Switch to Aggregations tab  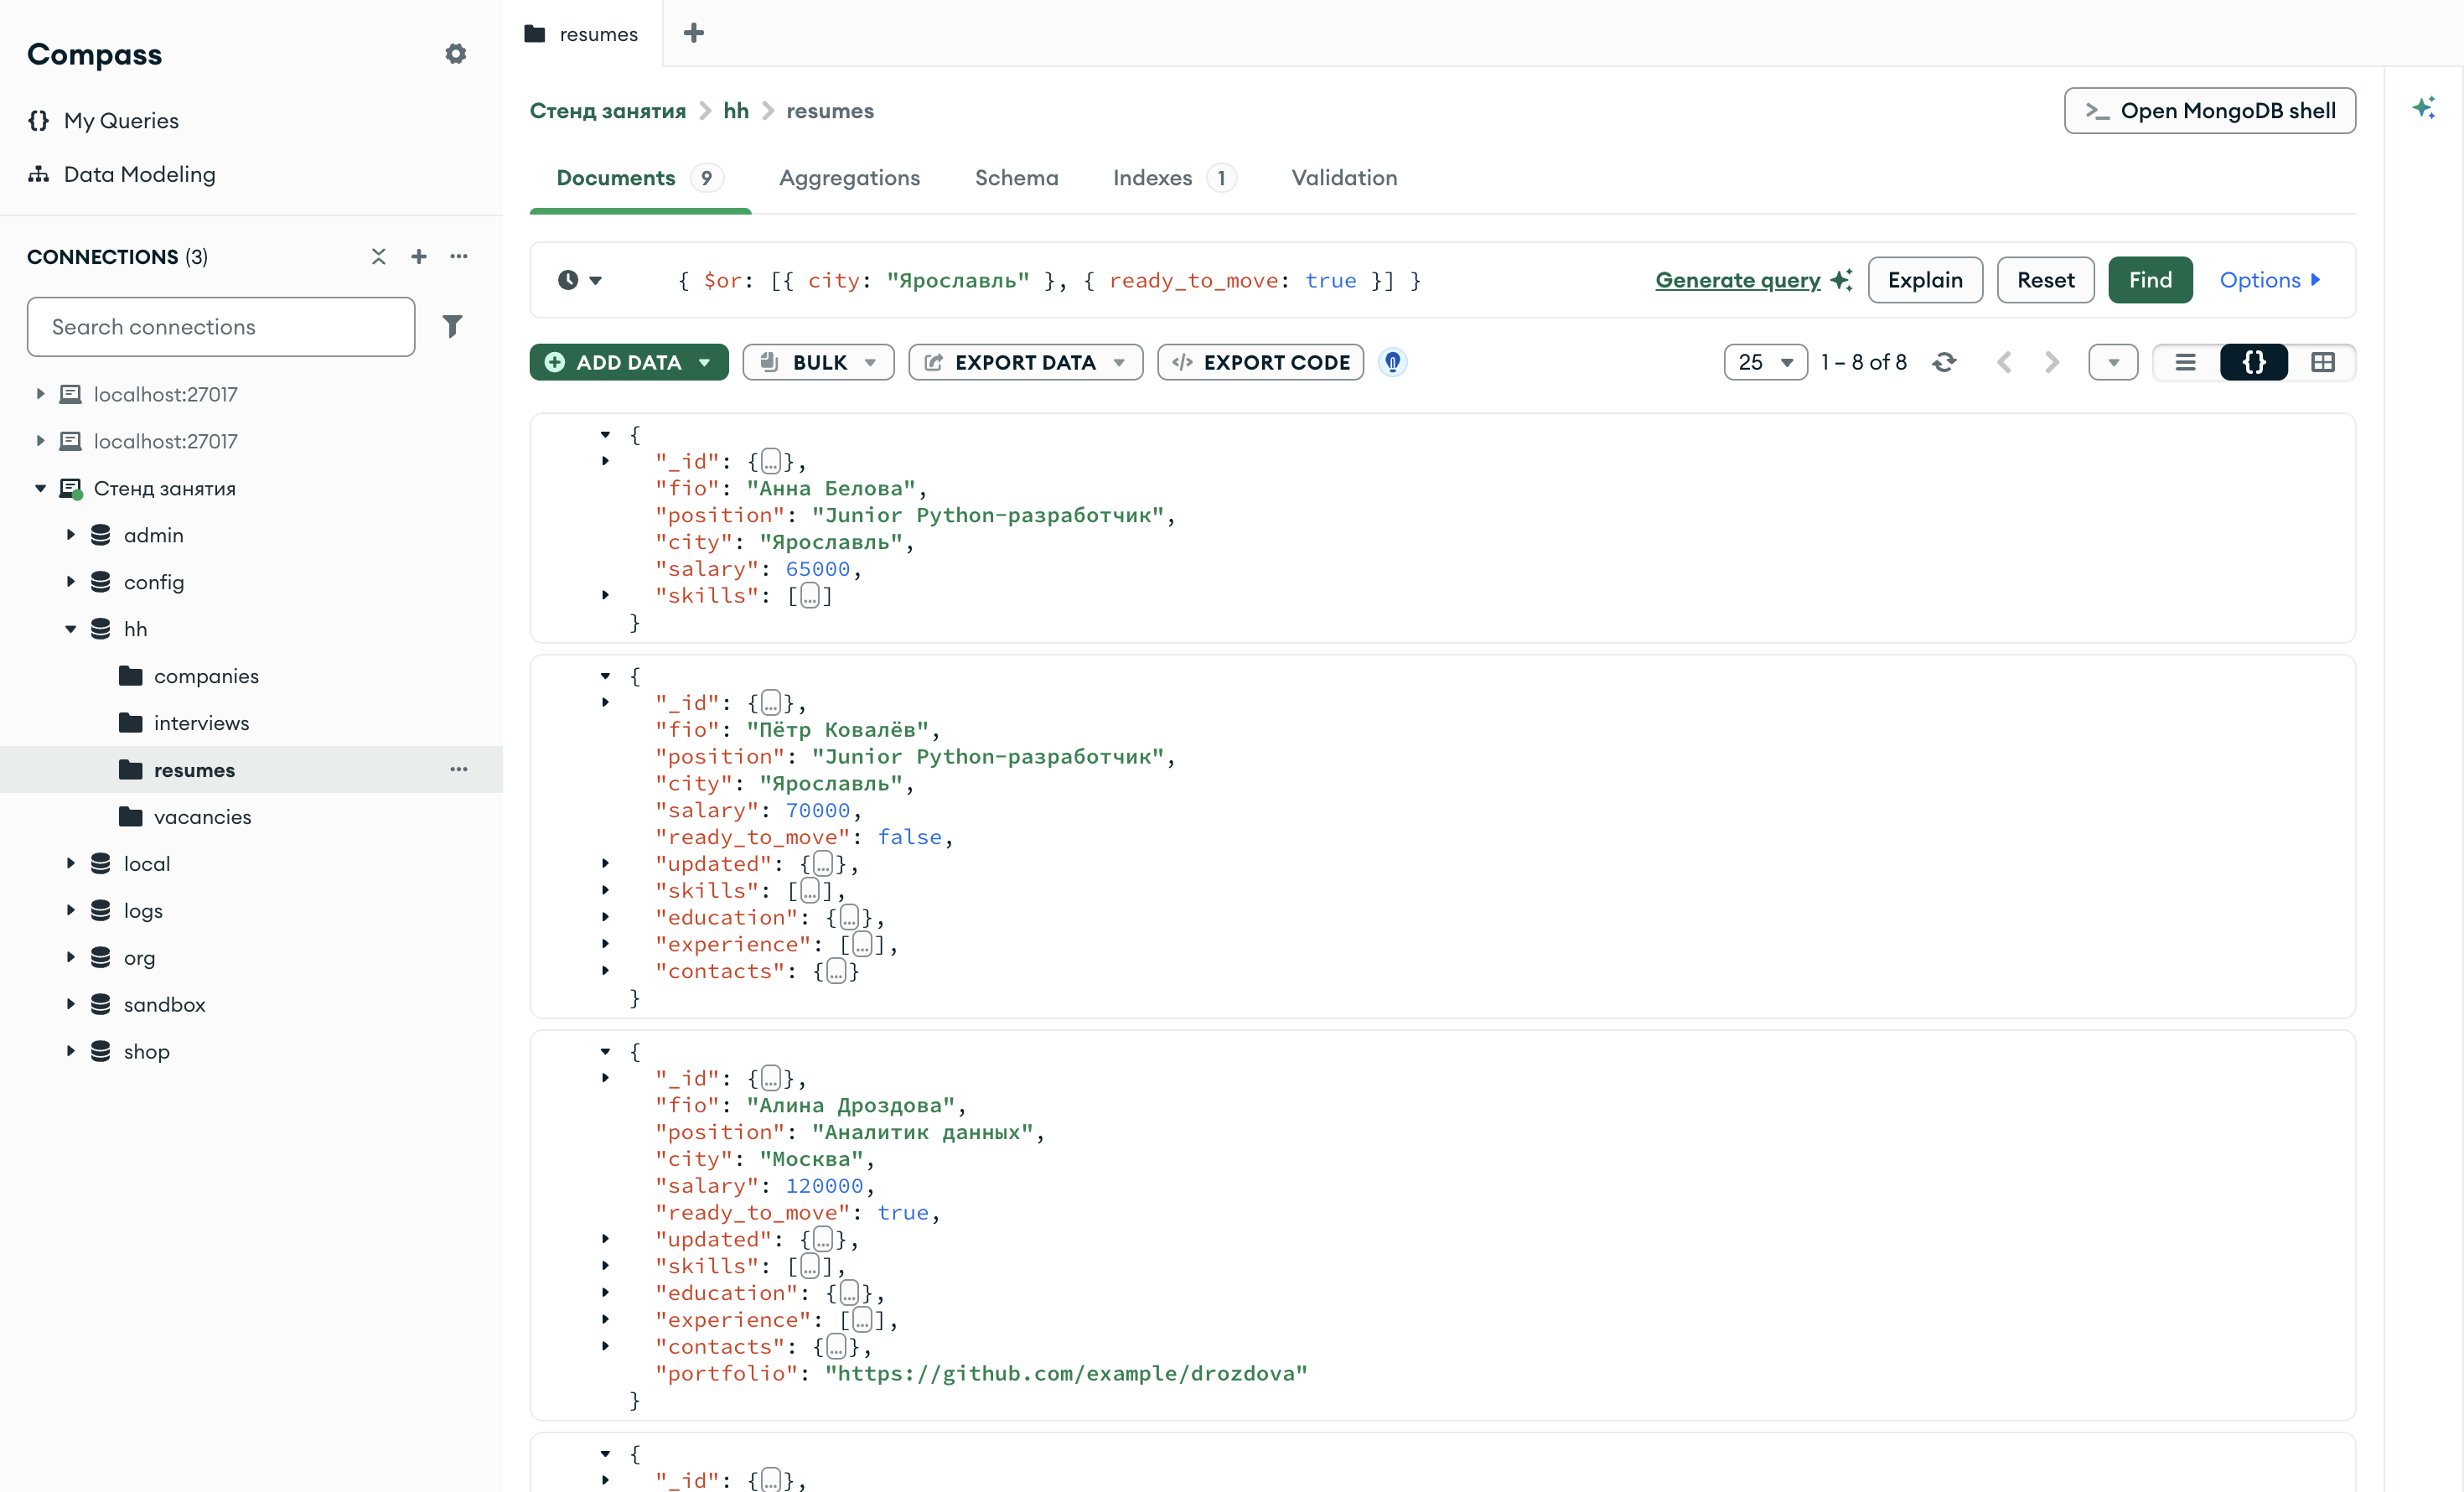pos(850,178)
